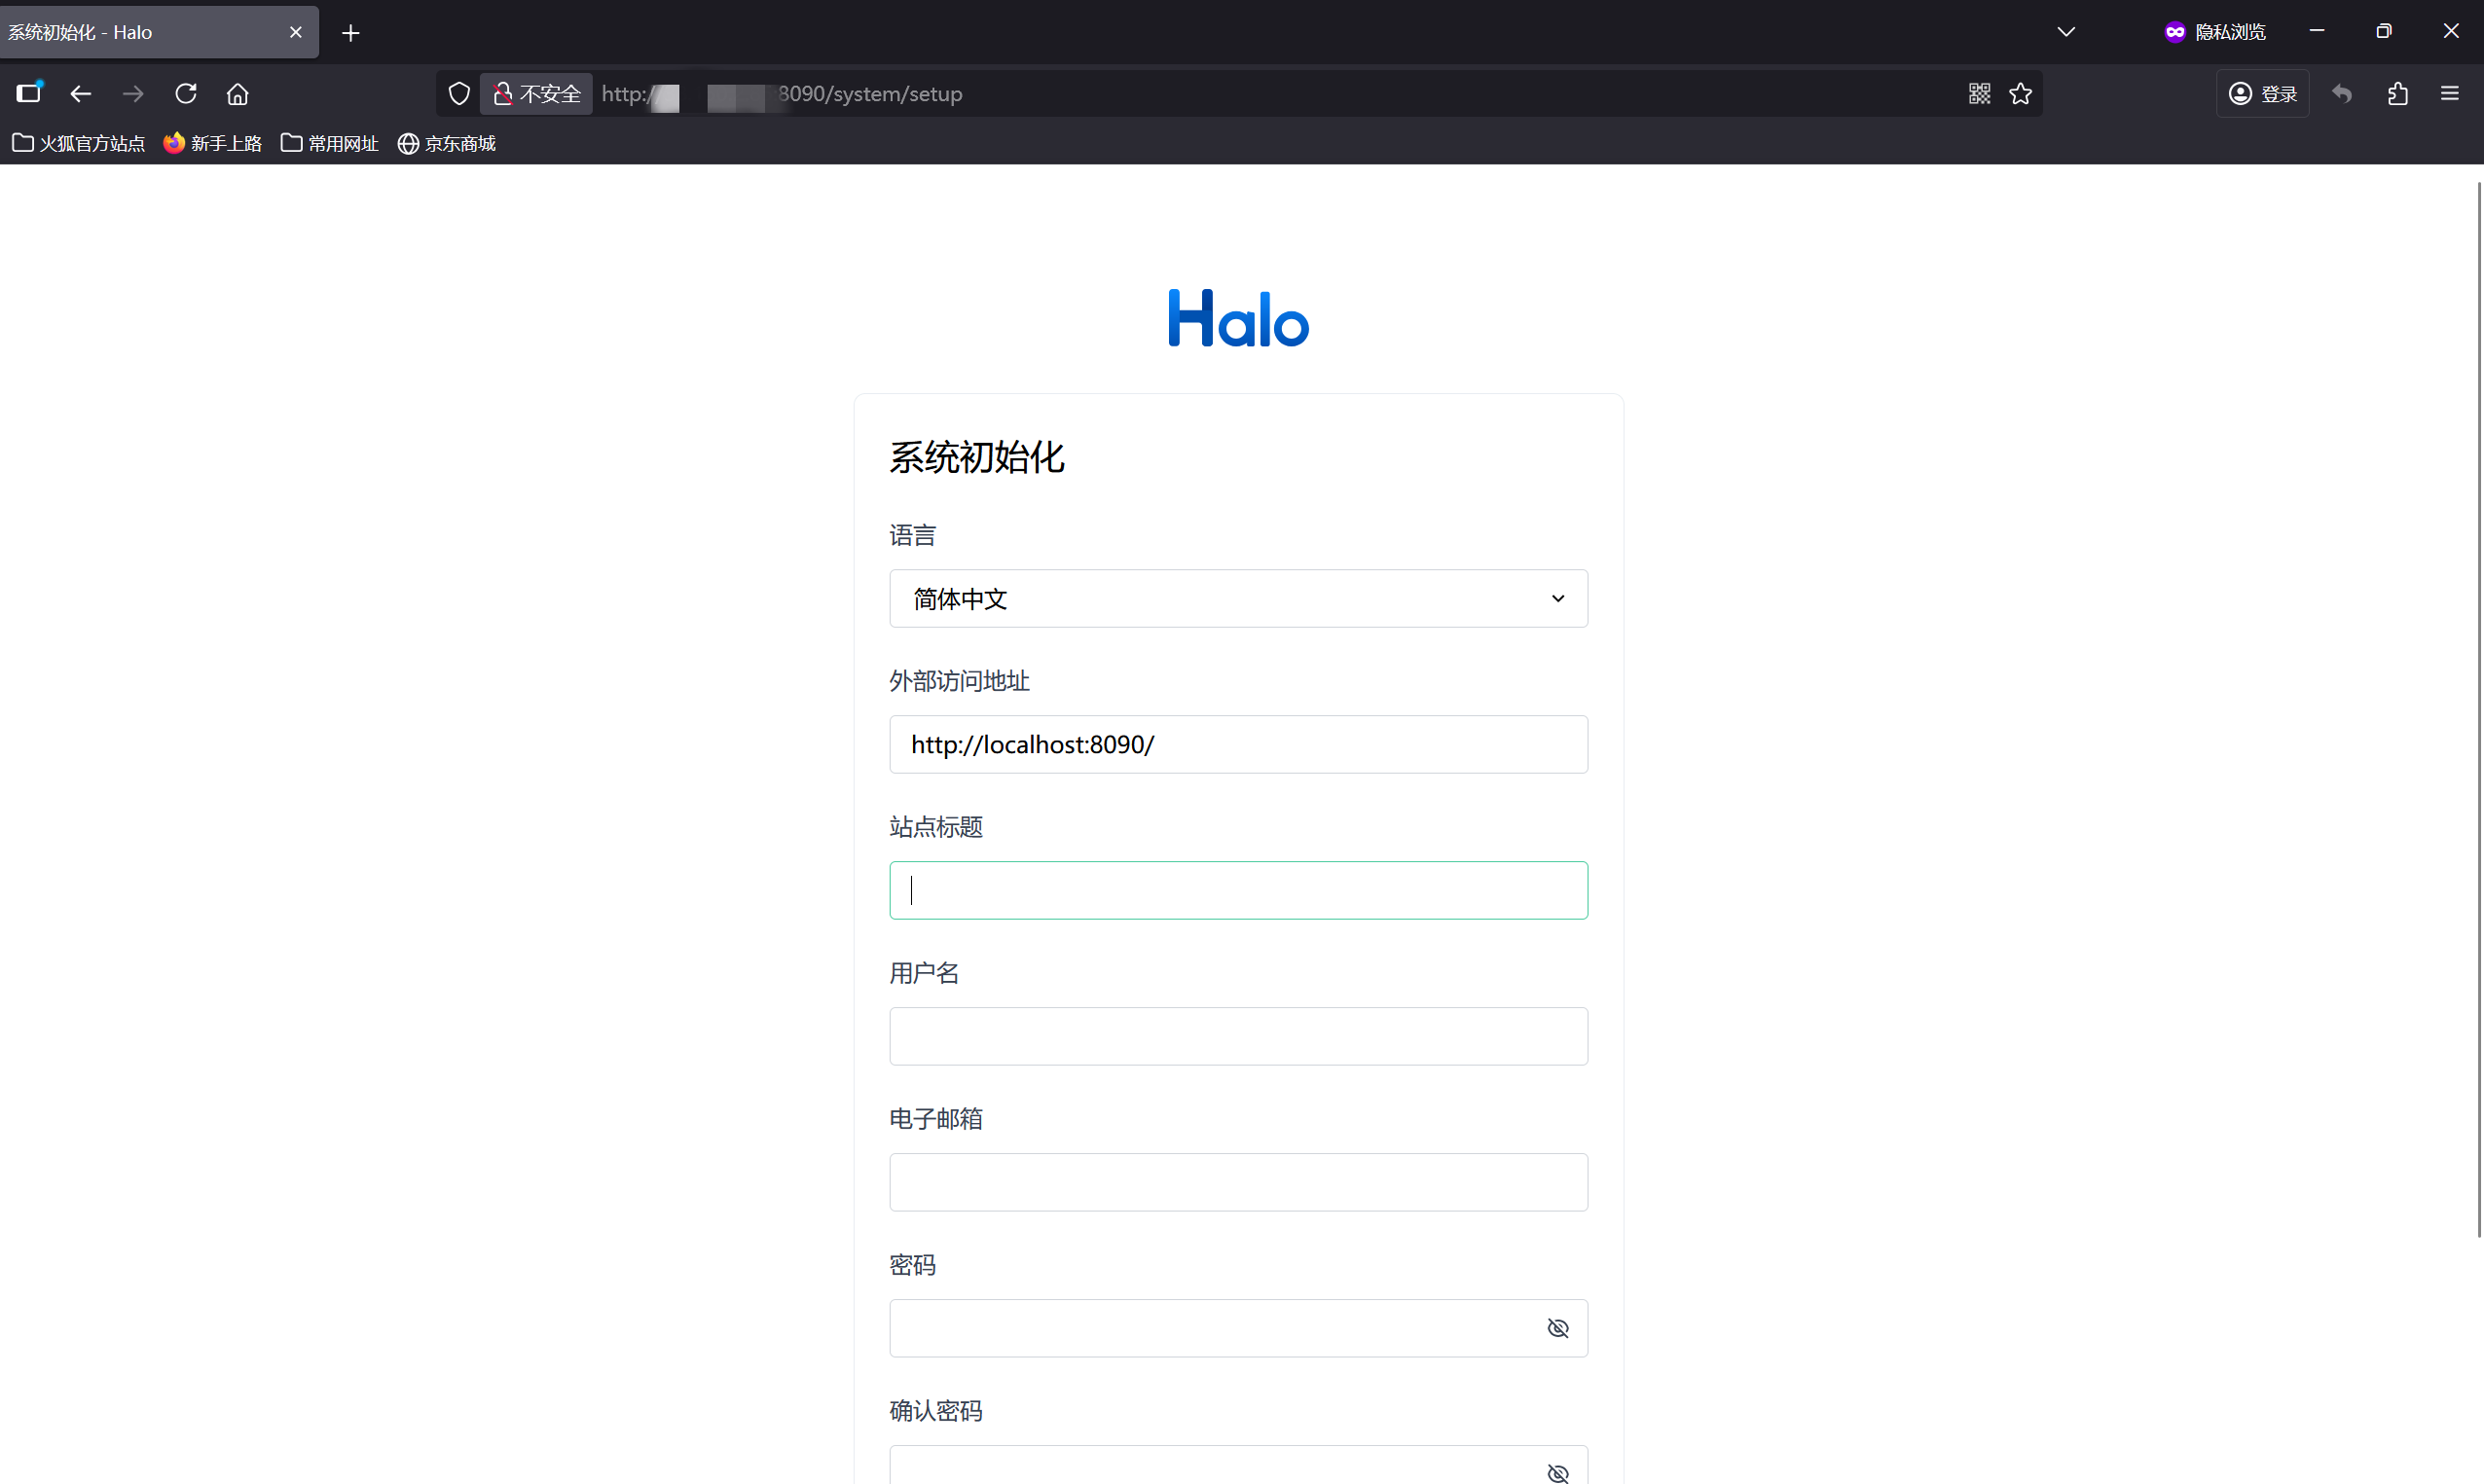
Task: Open the extensions puzzle icon
Action: (2397, 94)
